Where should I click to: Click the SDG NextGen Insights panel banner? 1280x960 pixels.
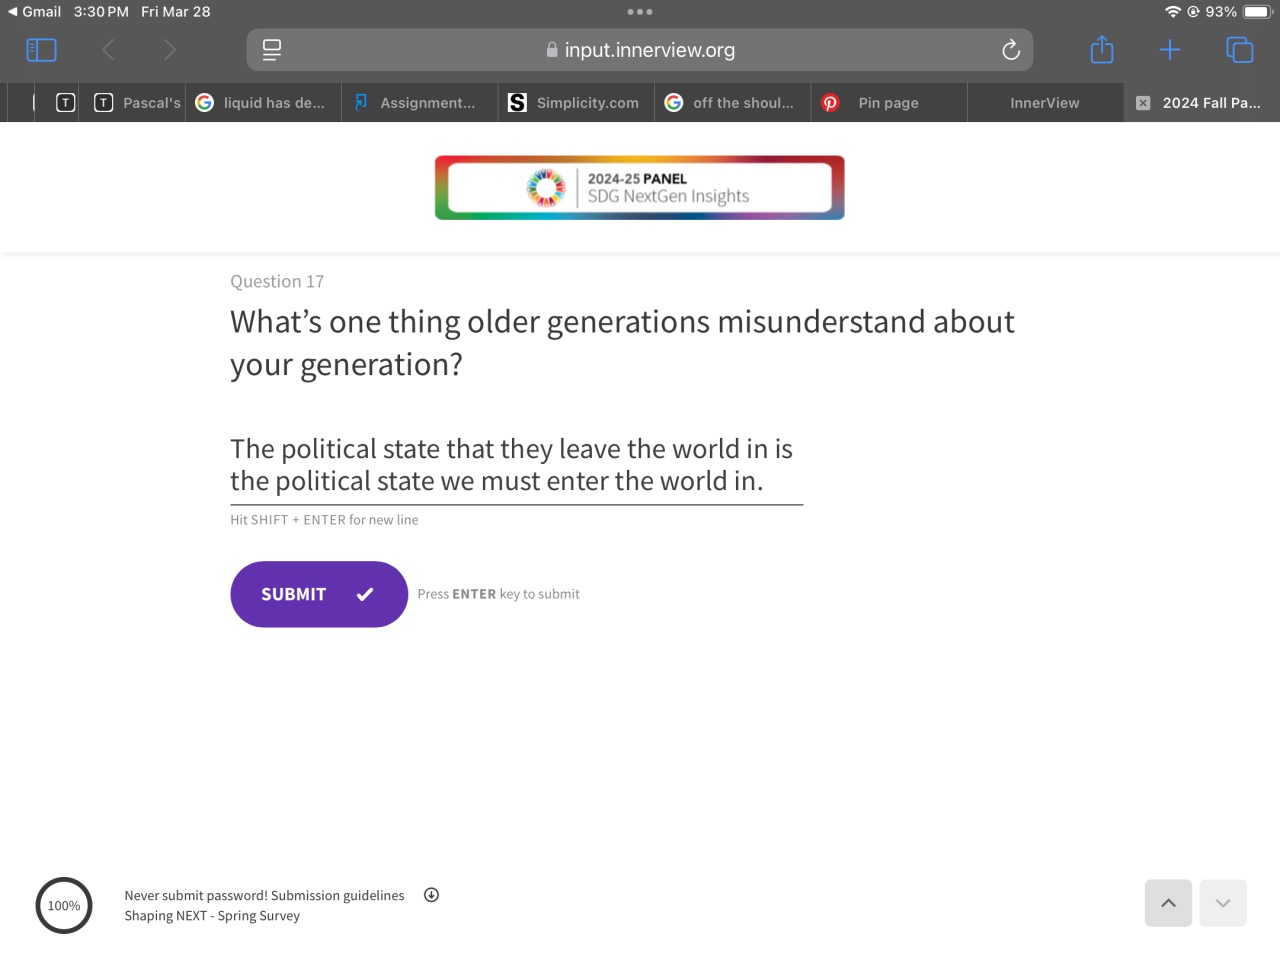pos(640,188)
